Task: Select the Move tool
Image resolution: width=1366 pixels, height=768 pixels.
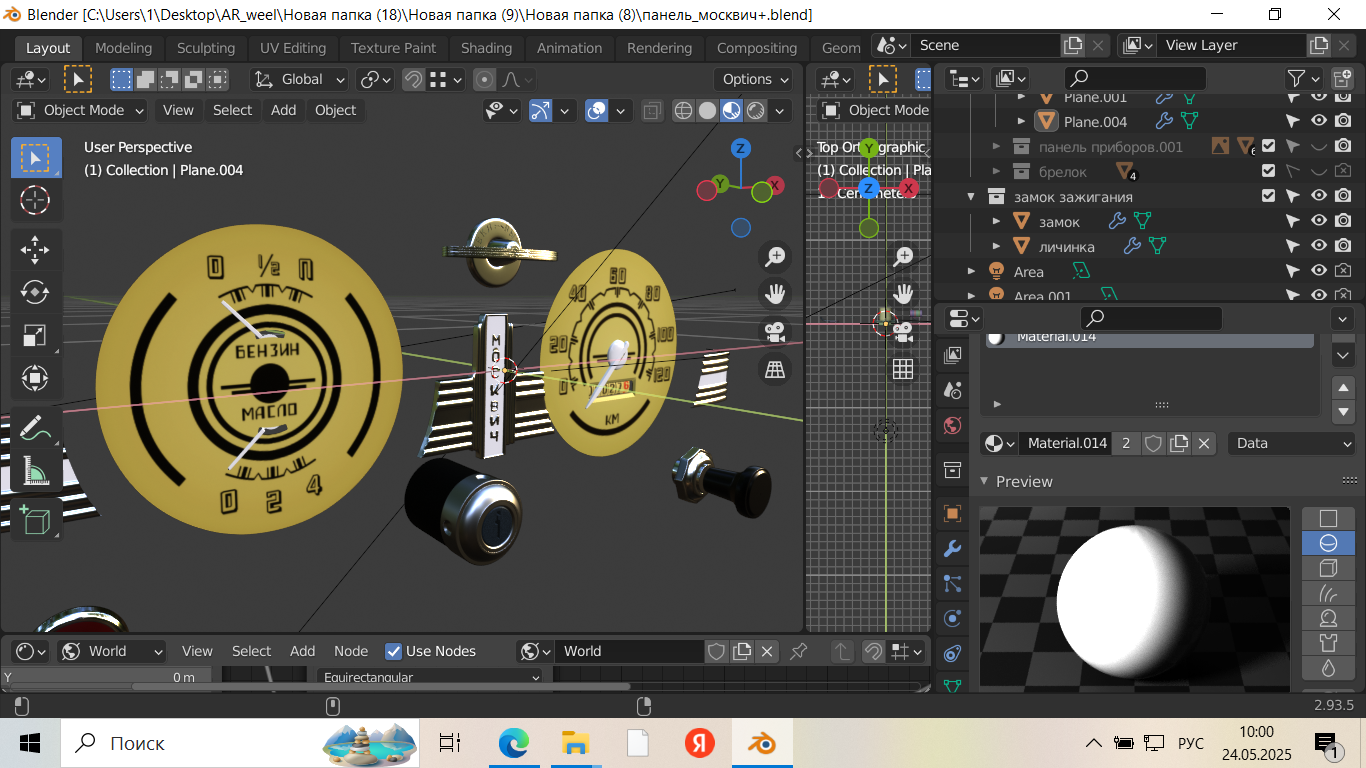Action: [35, 248]
